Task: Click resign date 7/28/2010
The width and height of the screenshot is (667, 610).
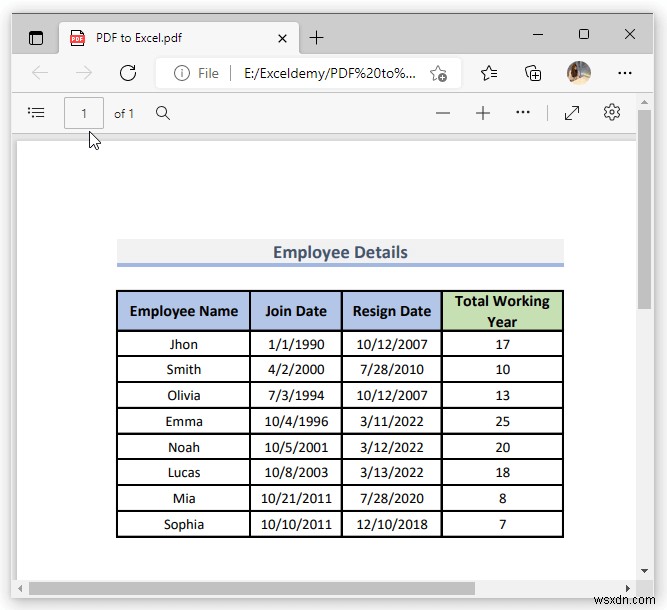Action: (x=392, y=369)
